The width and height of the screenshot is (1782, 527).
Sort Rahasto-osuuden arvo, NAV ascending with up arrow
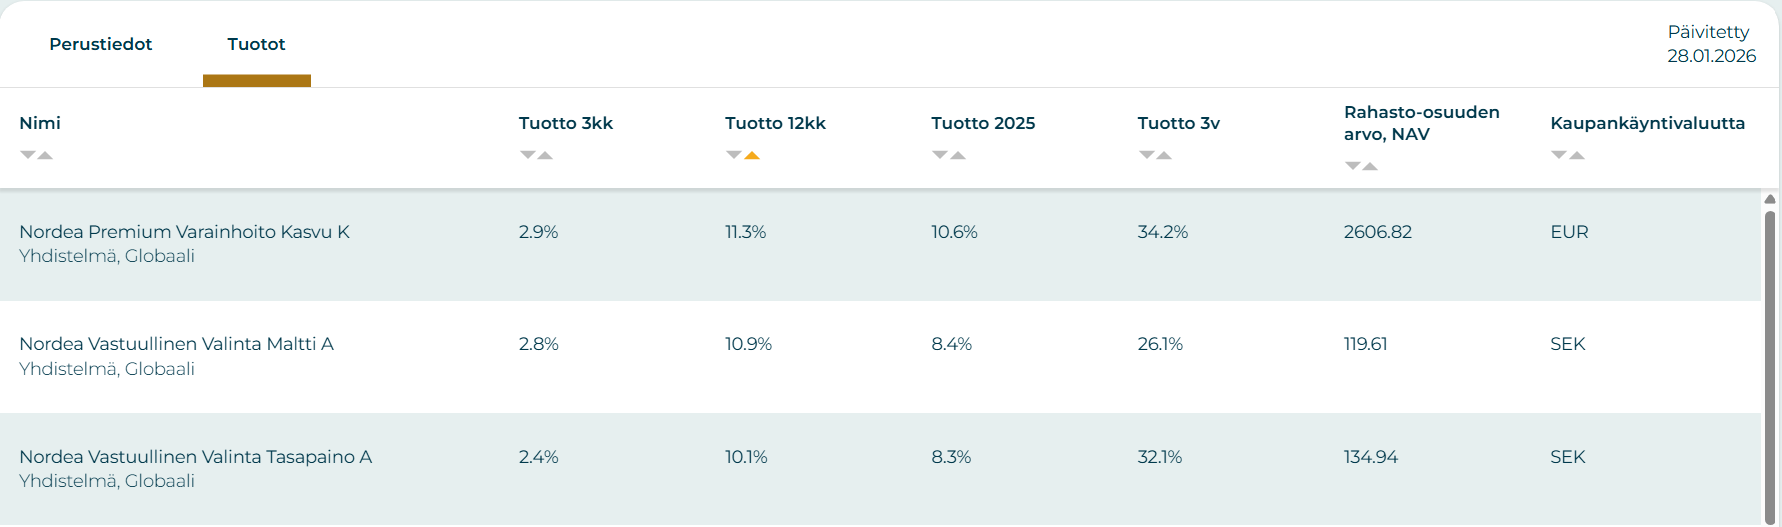tap(1370, 166)
